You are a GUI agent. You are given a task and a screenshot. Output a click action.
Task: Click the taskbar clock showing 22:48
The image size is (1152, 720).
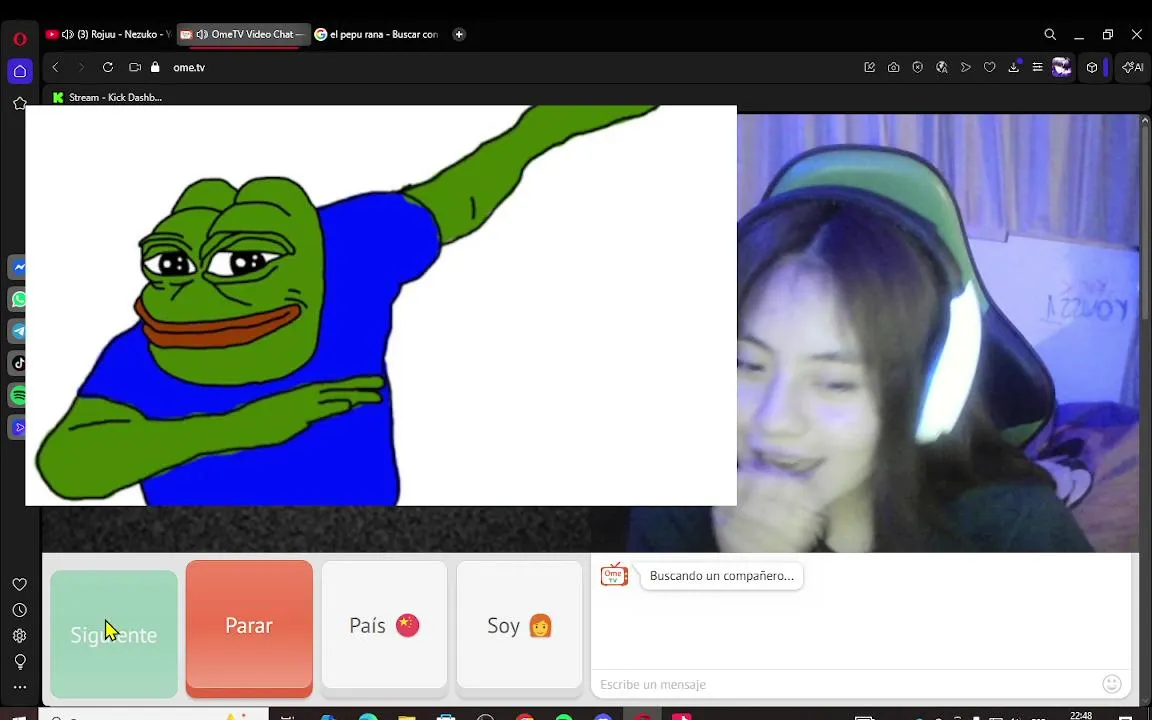point(1081,715)
